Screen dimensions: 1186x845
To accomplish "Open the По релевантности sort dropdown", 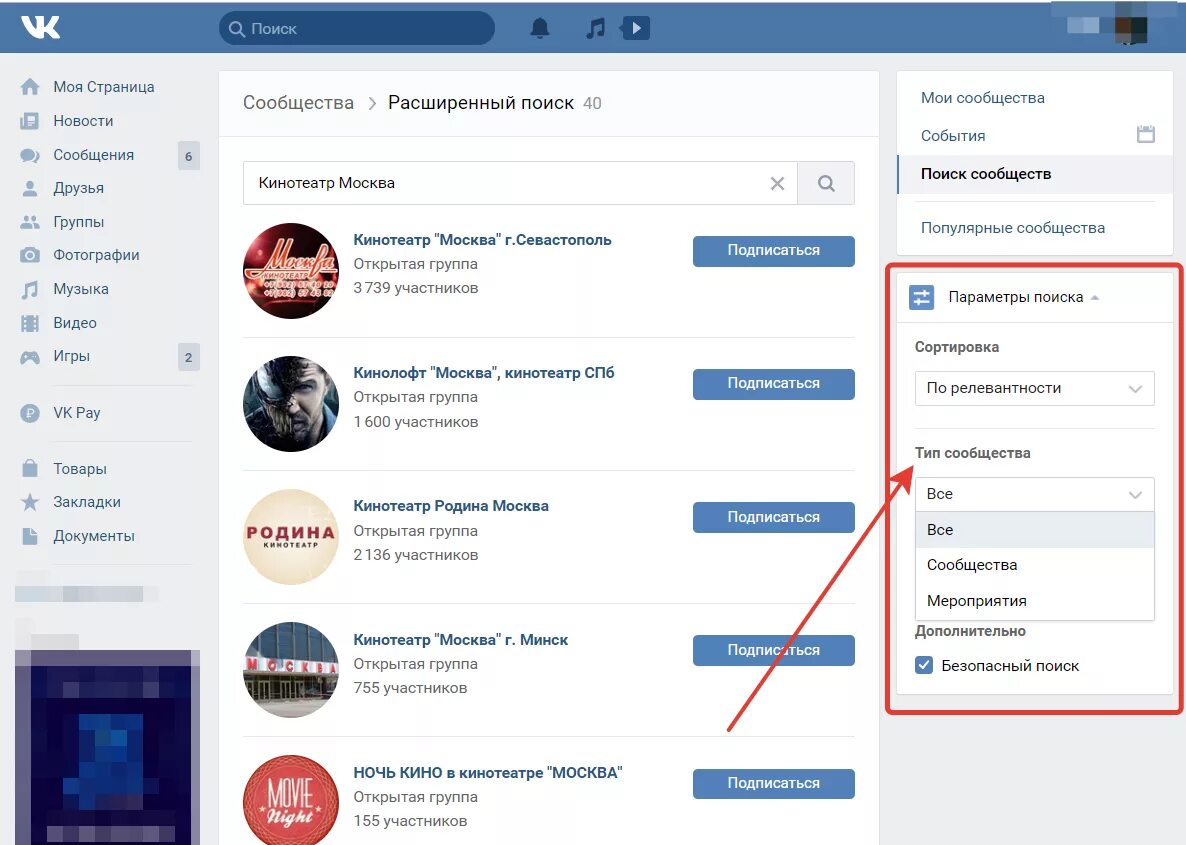I will [1034, 388].
